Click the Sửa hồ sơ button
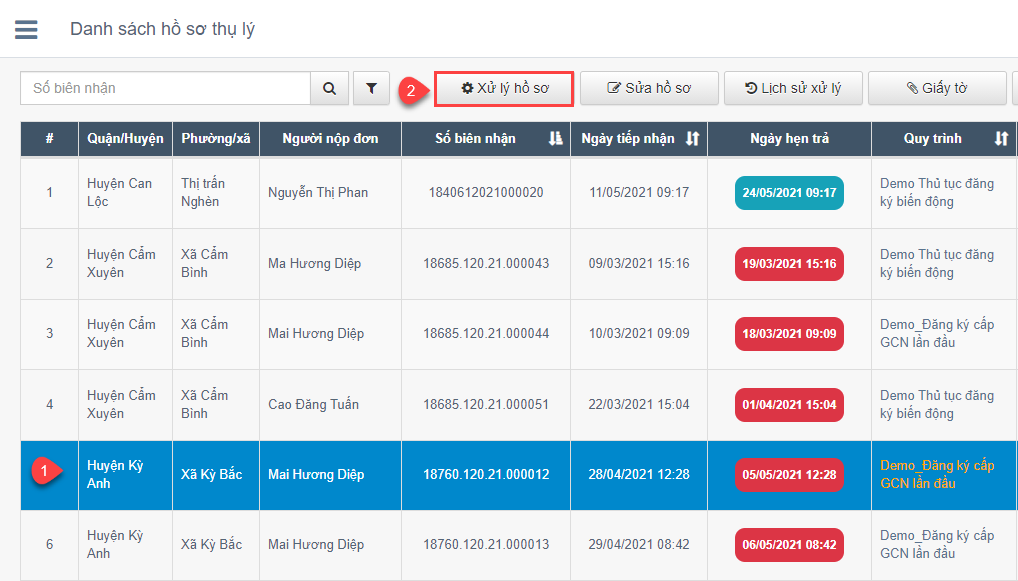Viewport: 1018px width, 581px height. point(649,88)
